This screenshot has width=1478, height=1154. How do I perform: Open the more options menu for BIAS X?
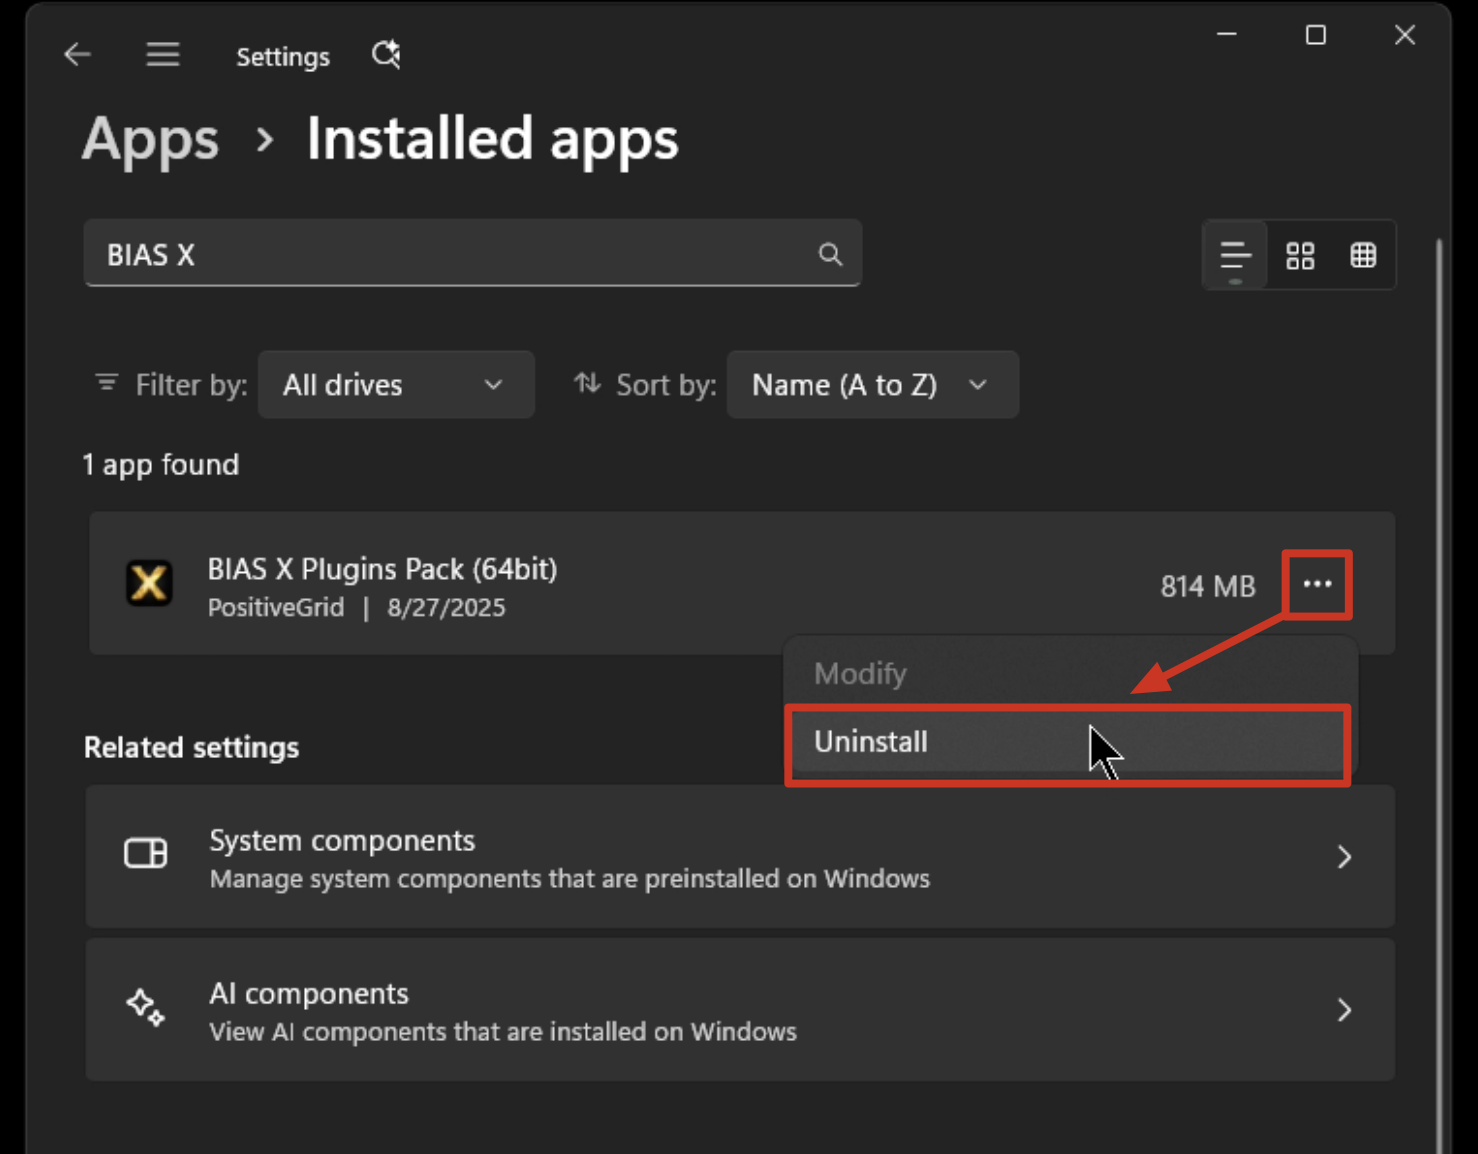1317,584
